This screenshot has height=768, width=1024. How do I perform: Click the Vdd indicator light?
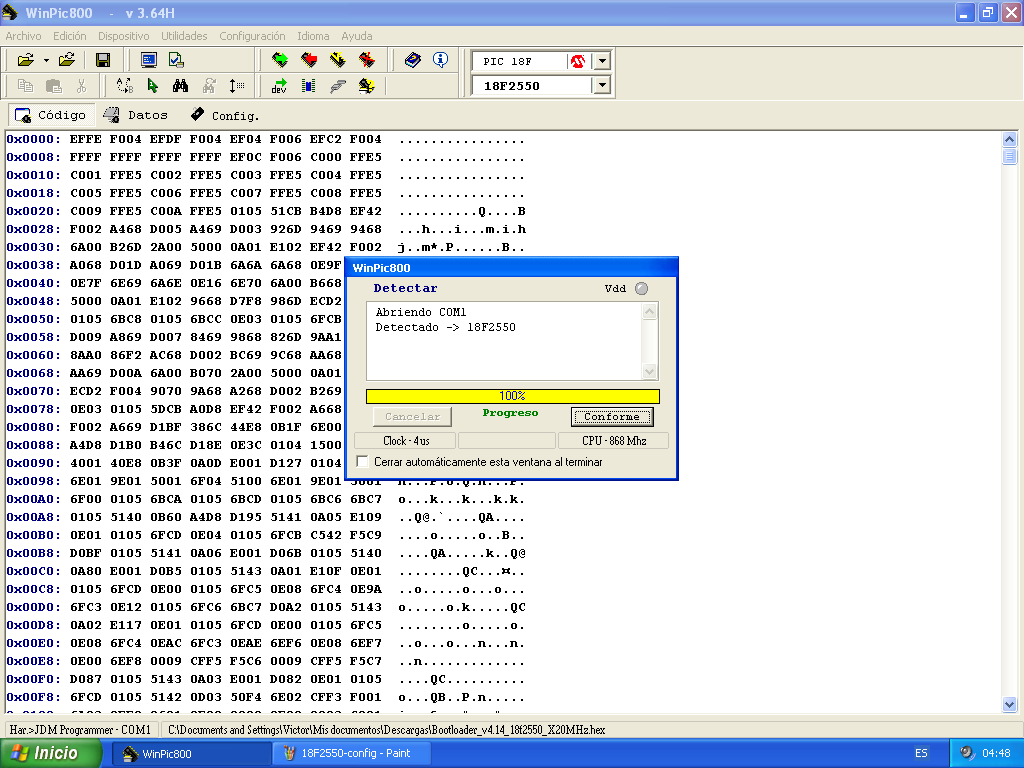pos(641,289)
